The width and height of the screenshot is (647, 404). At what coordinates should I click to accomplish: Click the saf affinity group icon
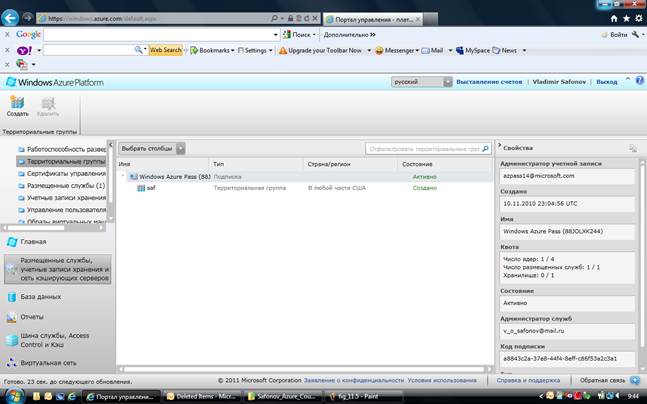coord(141,188)
